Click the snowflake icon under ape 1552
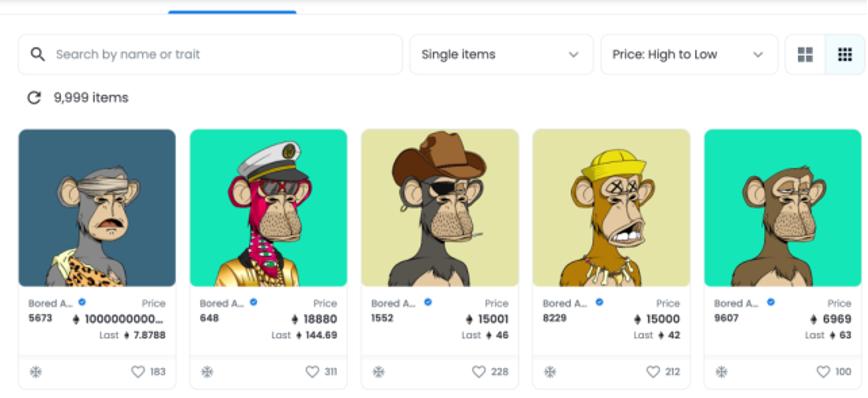868x398 pixels. [x=379, y=372]
